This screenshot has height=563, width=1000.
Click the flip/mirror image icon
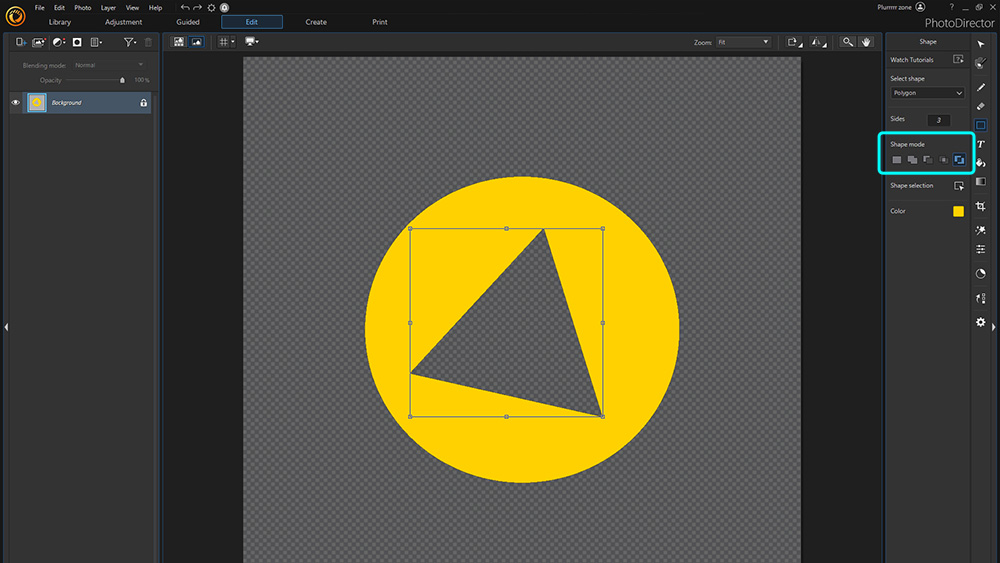pos(818,42)
